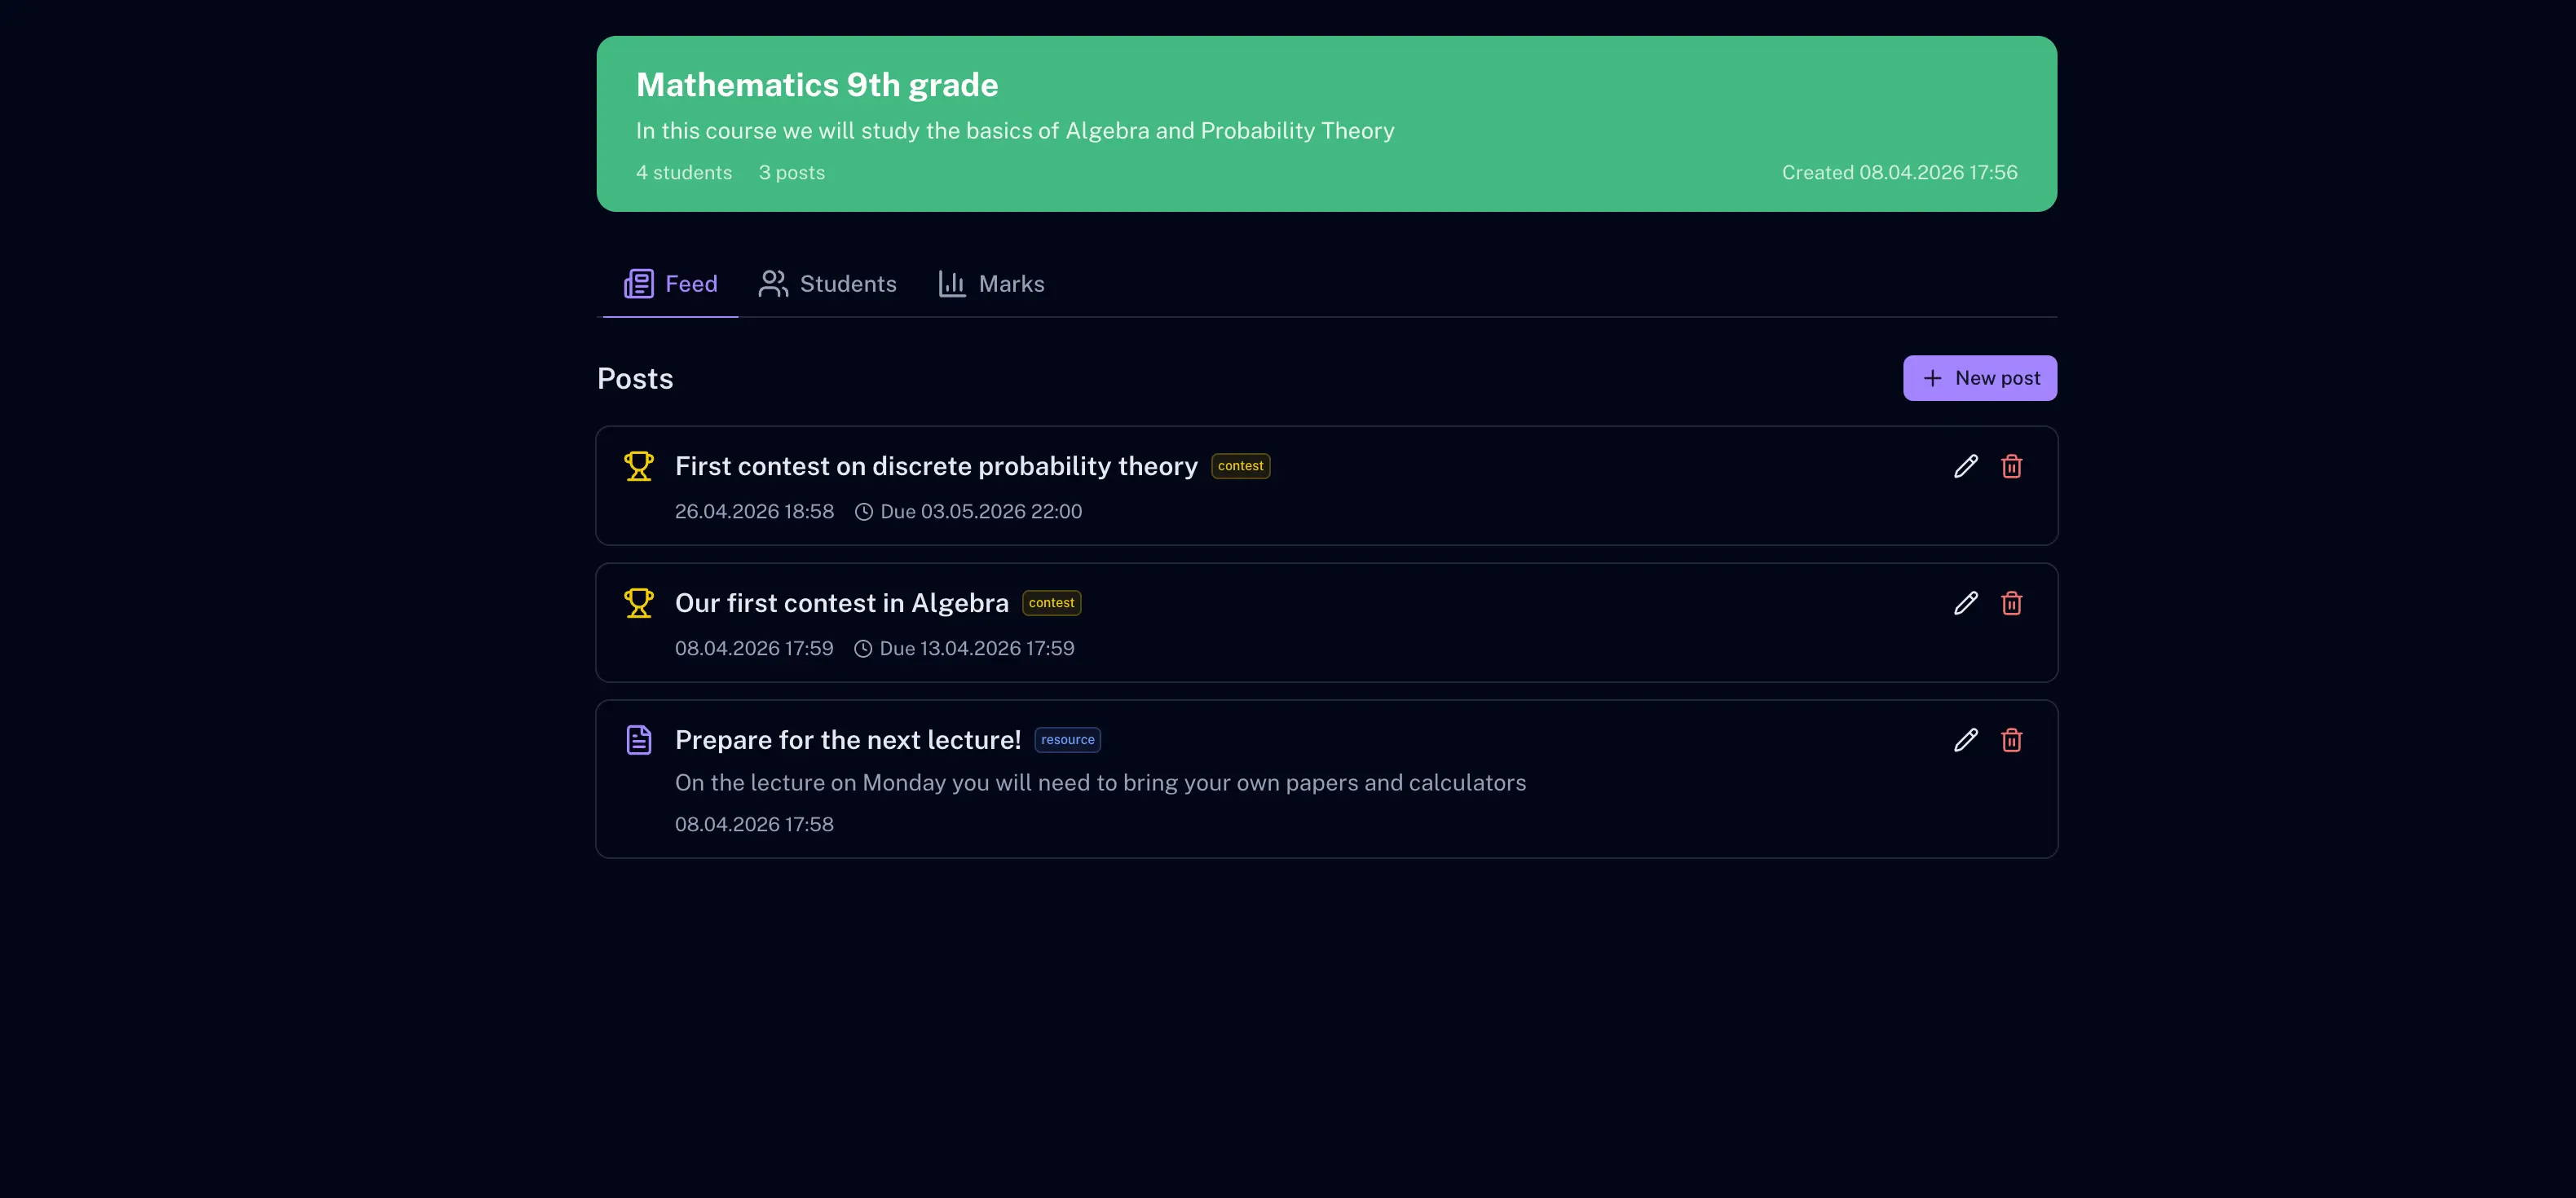Viewport: 2576px width, 1198px height.
Task: Click trophy icon of Algebra contest
Action: (639, 603)
